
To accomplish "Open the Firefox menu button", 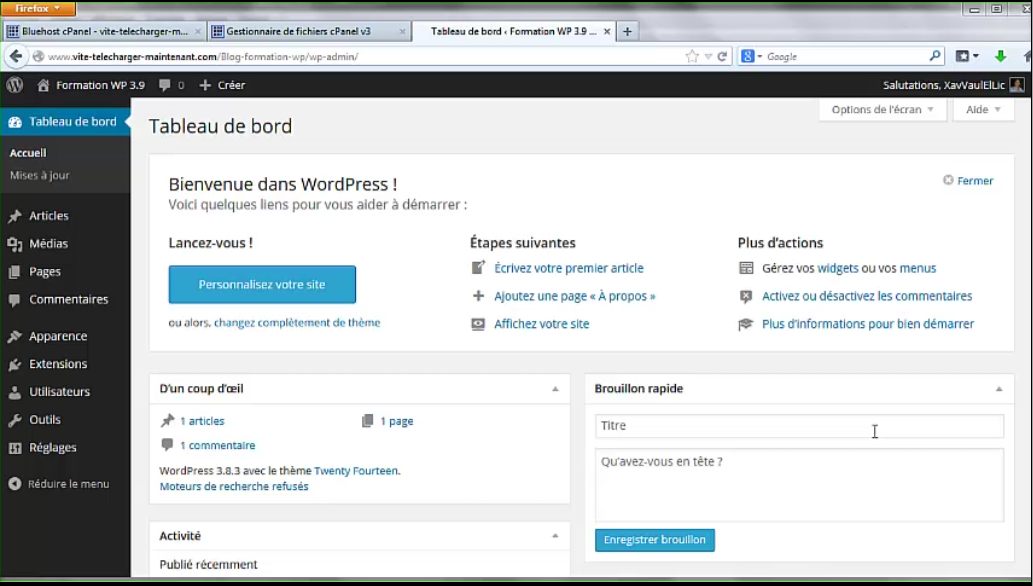I will point(38,8).
